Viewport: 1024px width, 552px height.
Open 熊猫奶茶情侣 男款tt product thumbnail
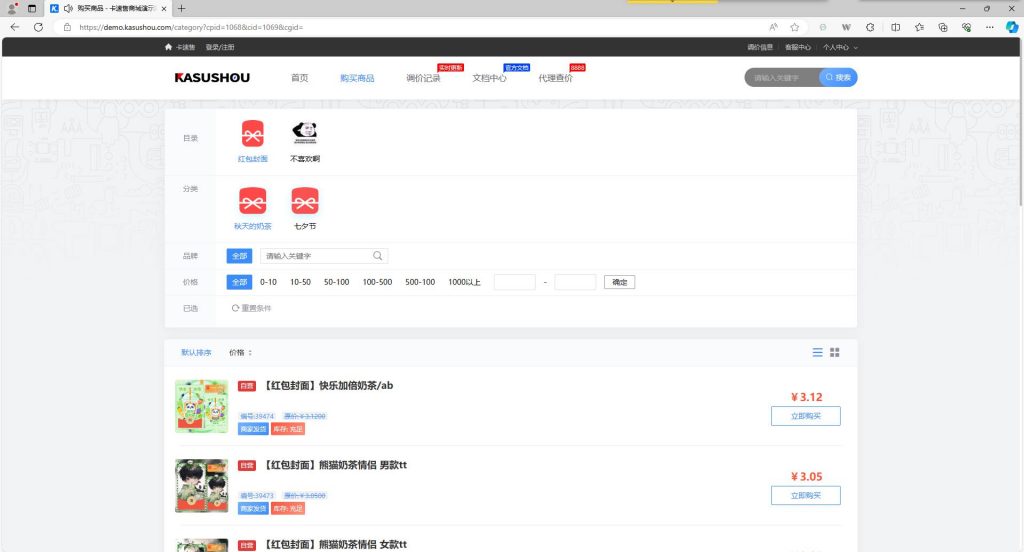click(202, 485)
